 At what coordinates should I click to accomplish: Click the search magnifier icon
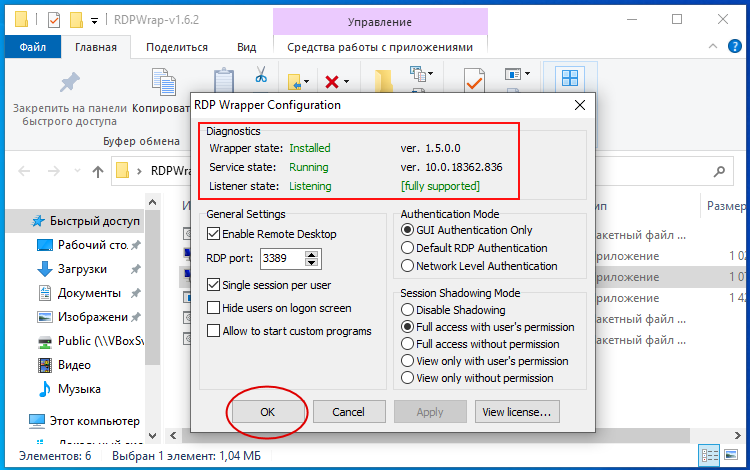(719, 171)
